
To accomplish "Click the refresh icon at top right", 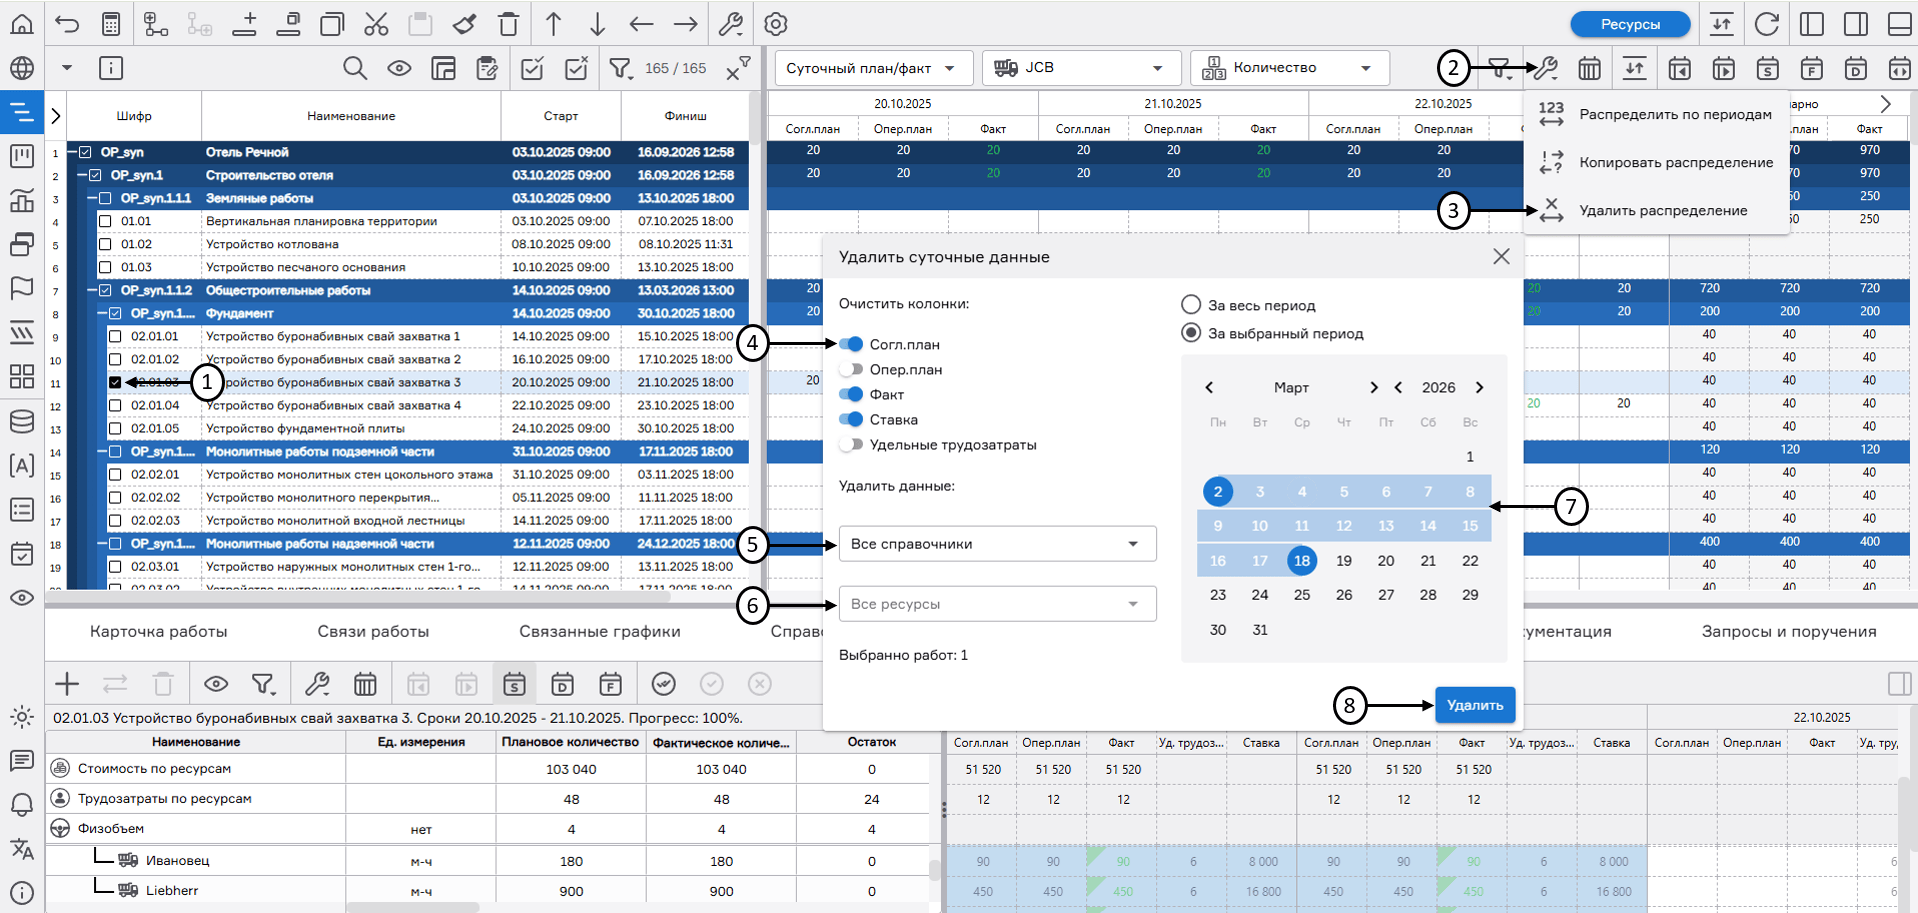I will [1767, 24].
